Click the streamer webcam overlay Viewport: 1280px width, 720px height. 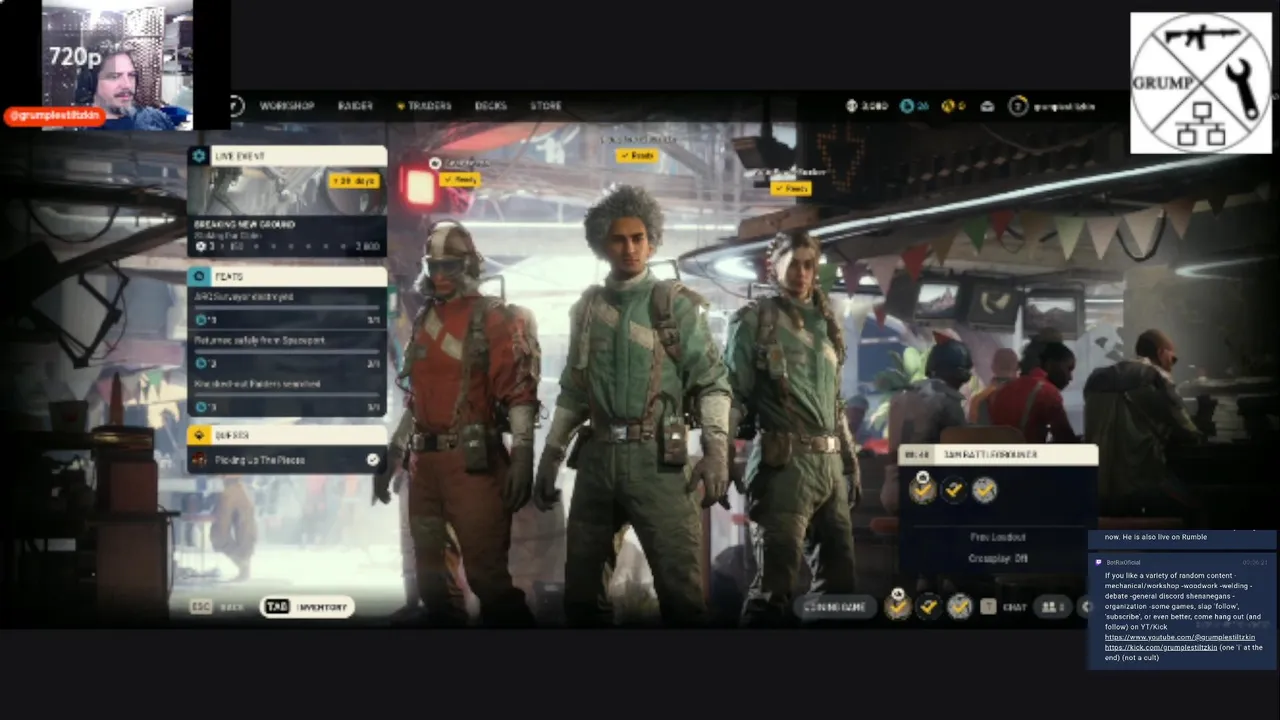tap(116, 65)
